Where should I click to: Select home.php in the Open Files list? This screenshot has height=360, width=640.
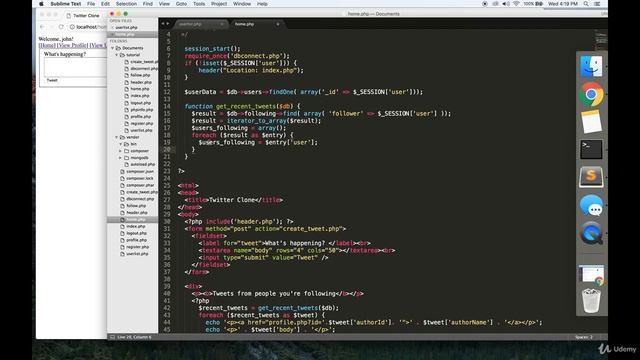133,34
